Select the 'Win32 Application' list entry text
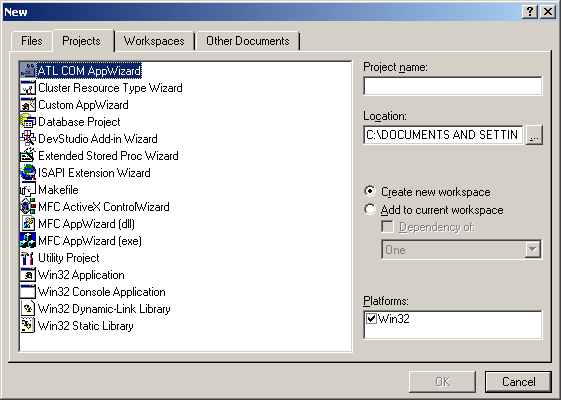 pos(81,275)
